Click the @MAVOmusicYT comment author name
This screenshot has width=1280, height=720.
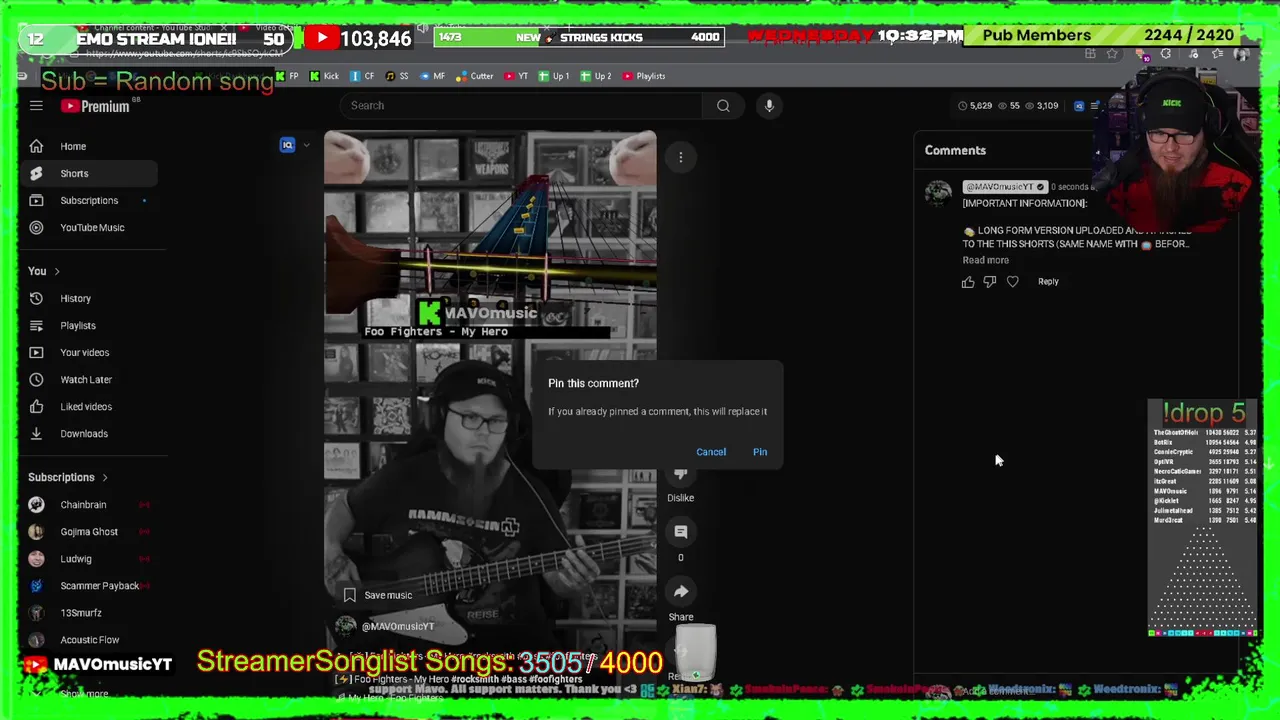[x=1004, y=187]
